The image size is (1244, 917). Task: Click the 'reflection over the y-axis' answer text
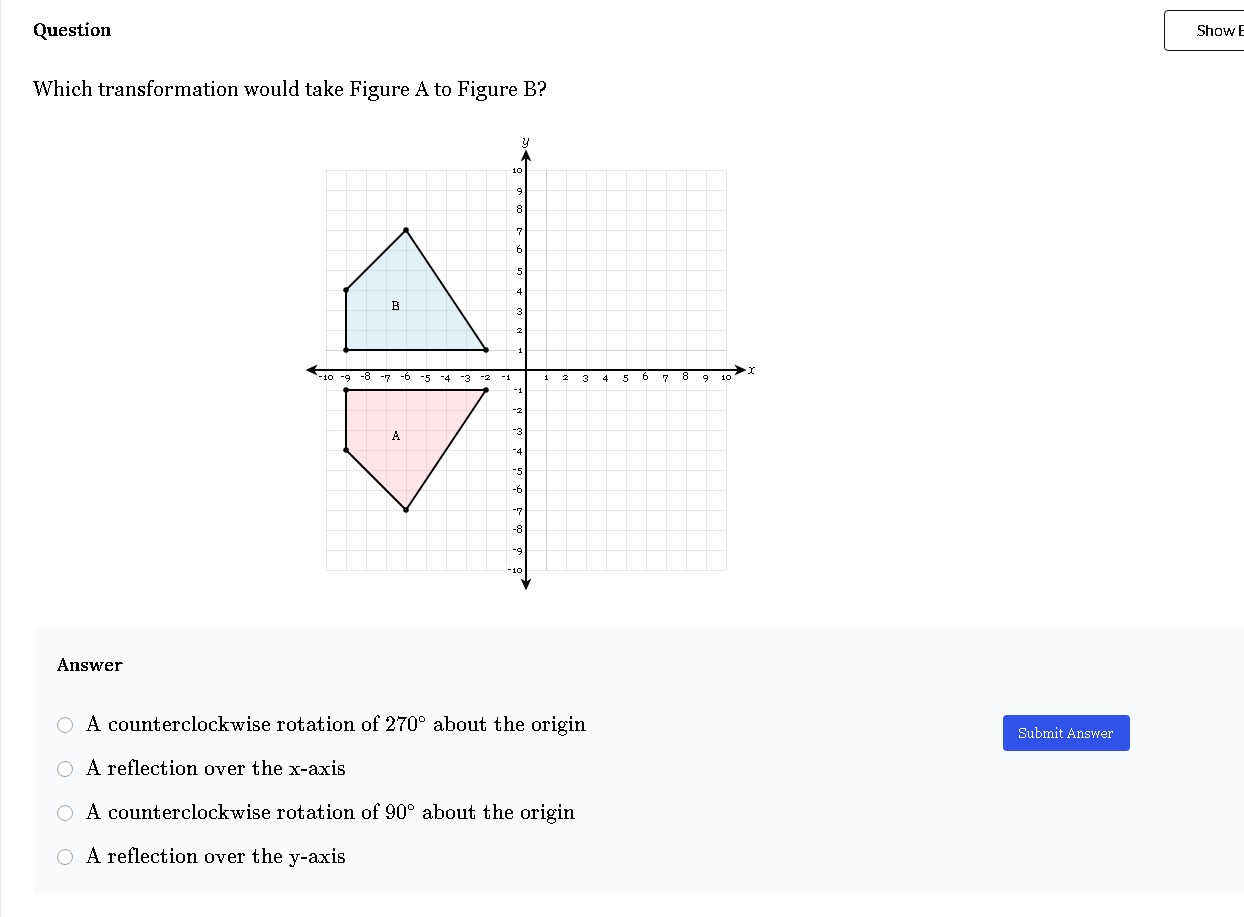216,857
